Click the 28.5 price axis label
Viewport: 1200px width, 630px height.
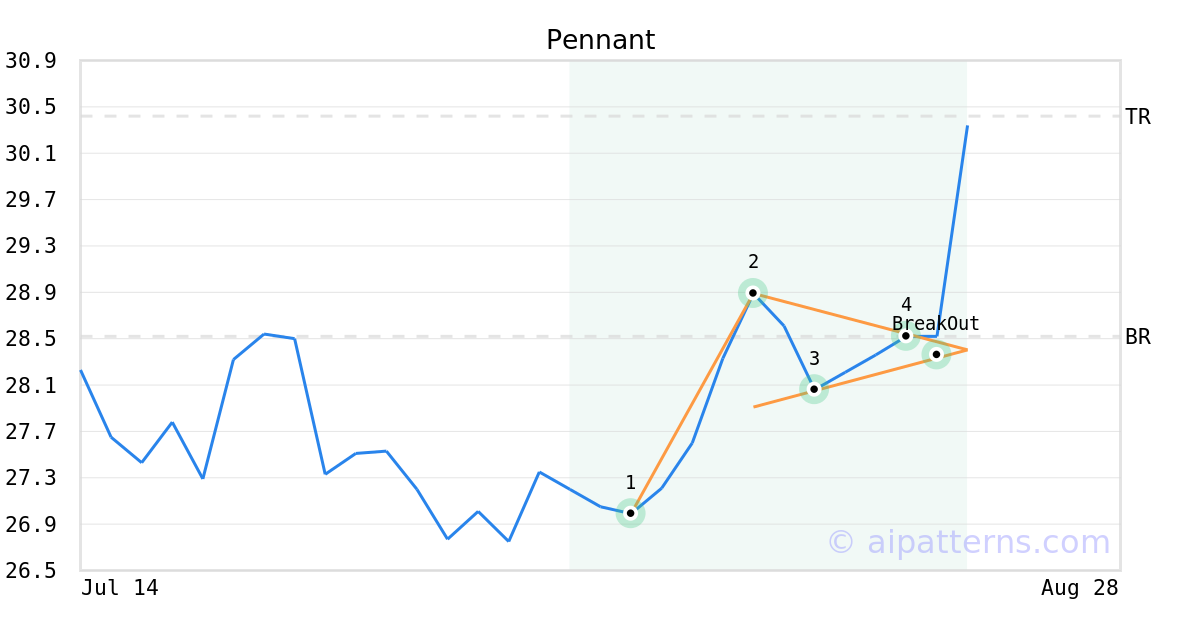click(x=30, y=339)
